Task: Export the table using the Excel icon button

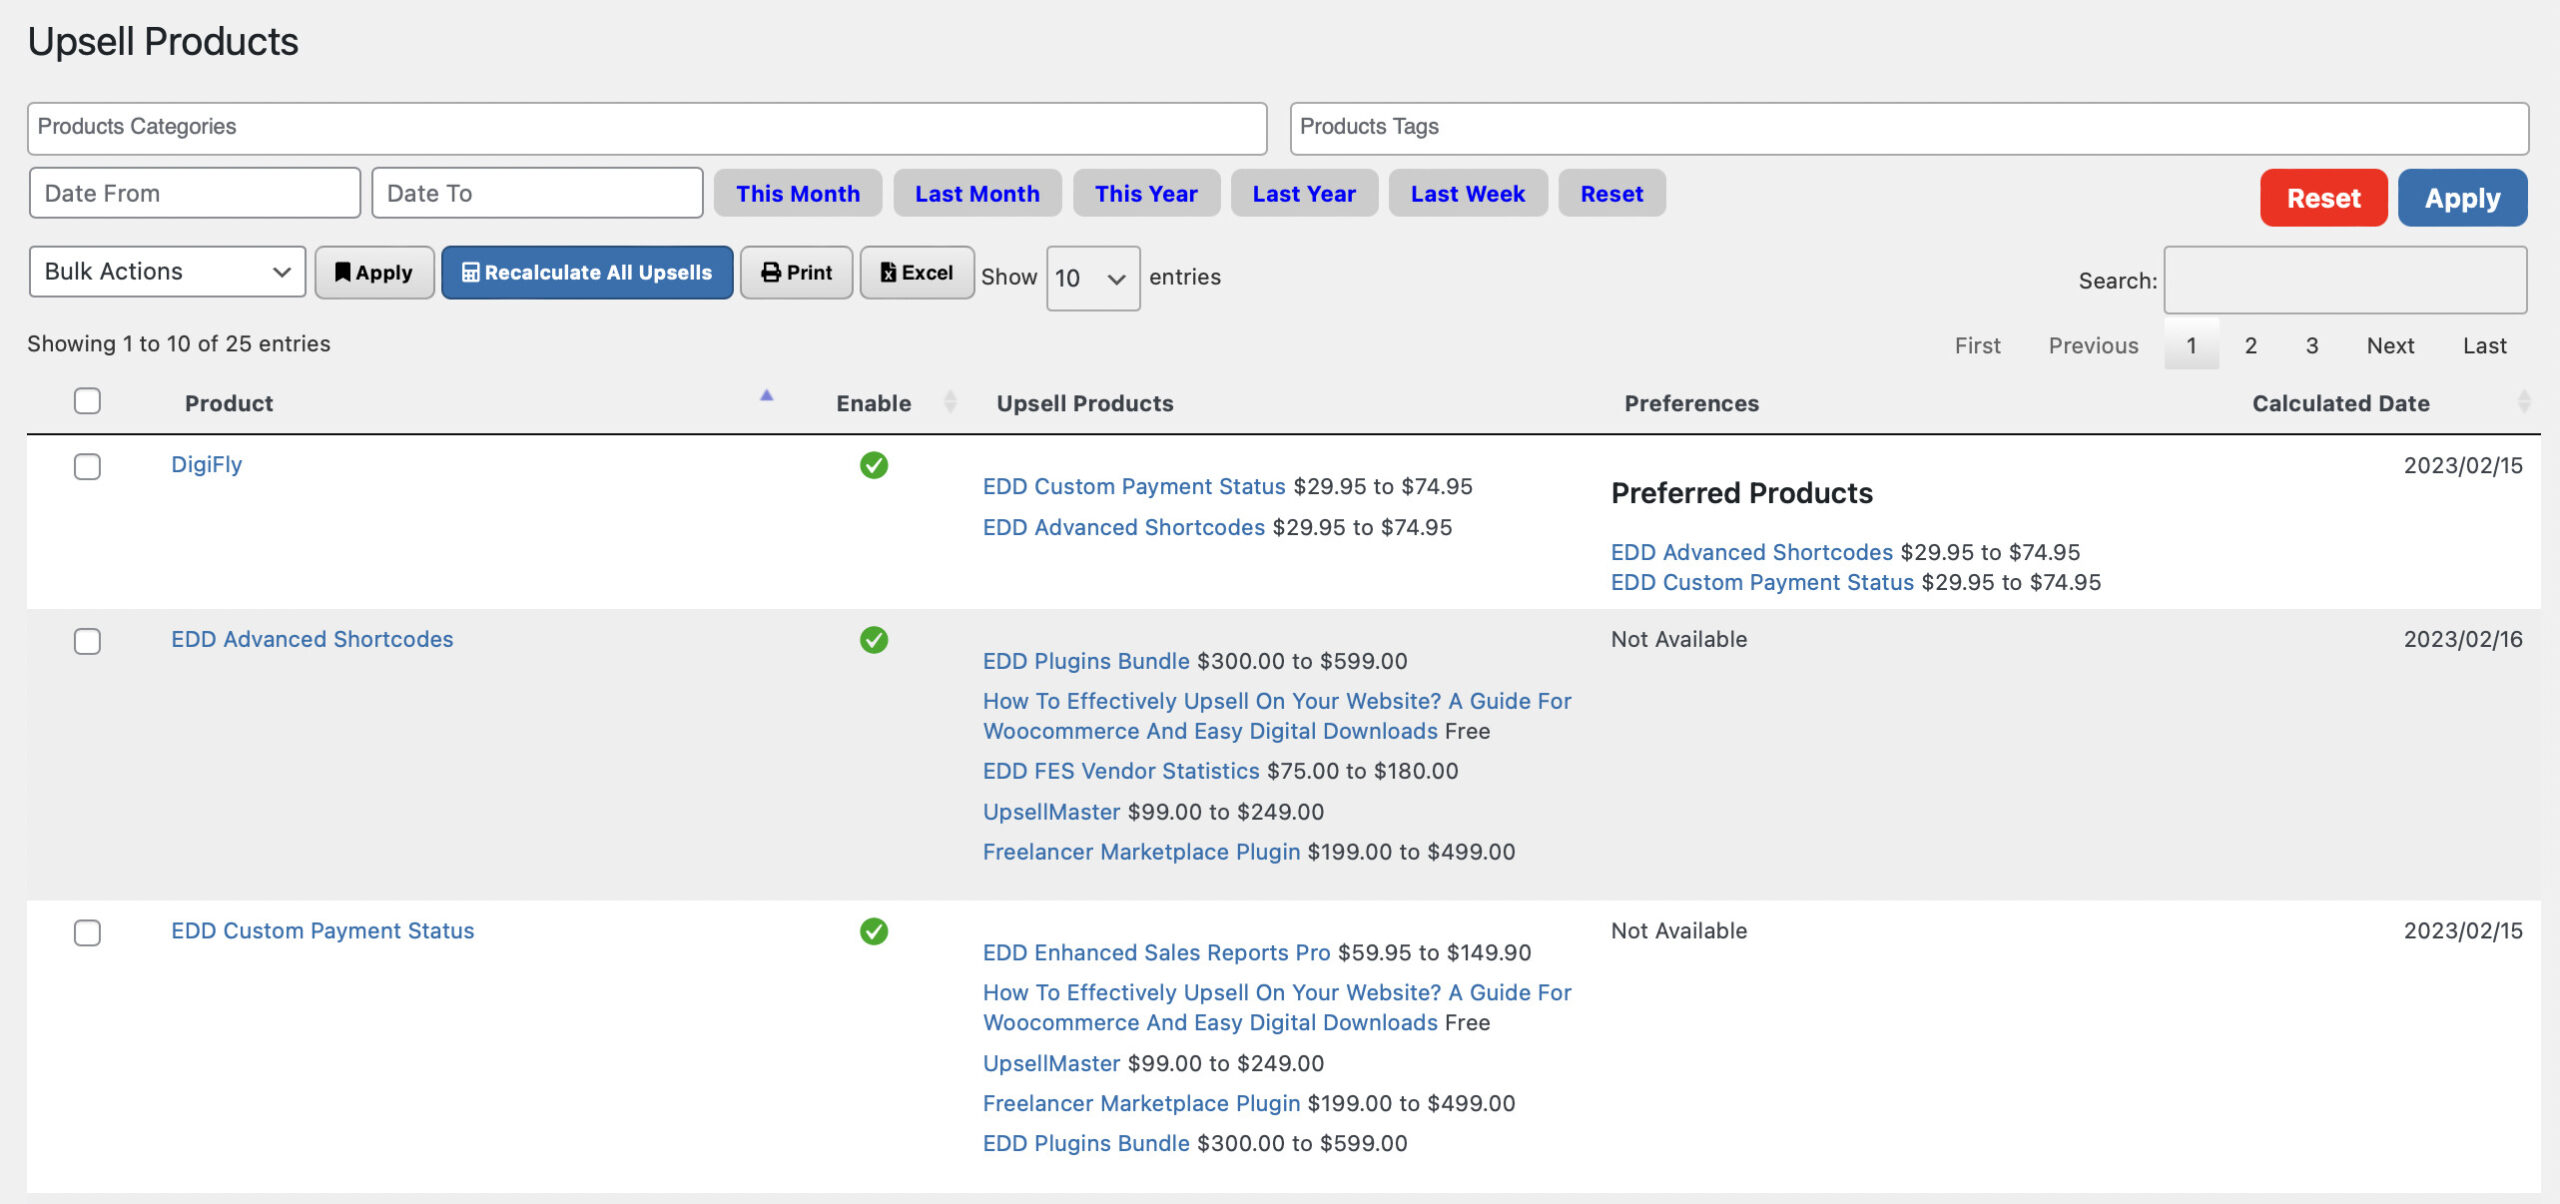Action: 916,272
